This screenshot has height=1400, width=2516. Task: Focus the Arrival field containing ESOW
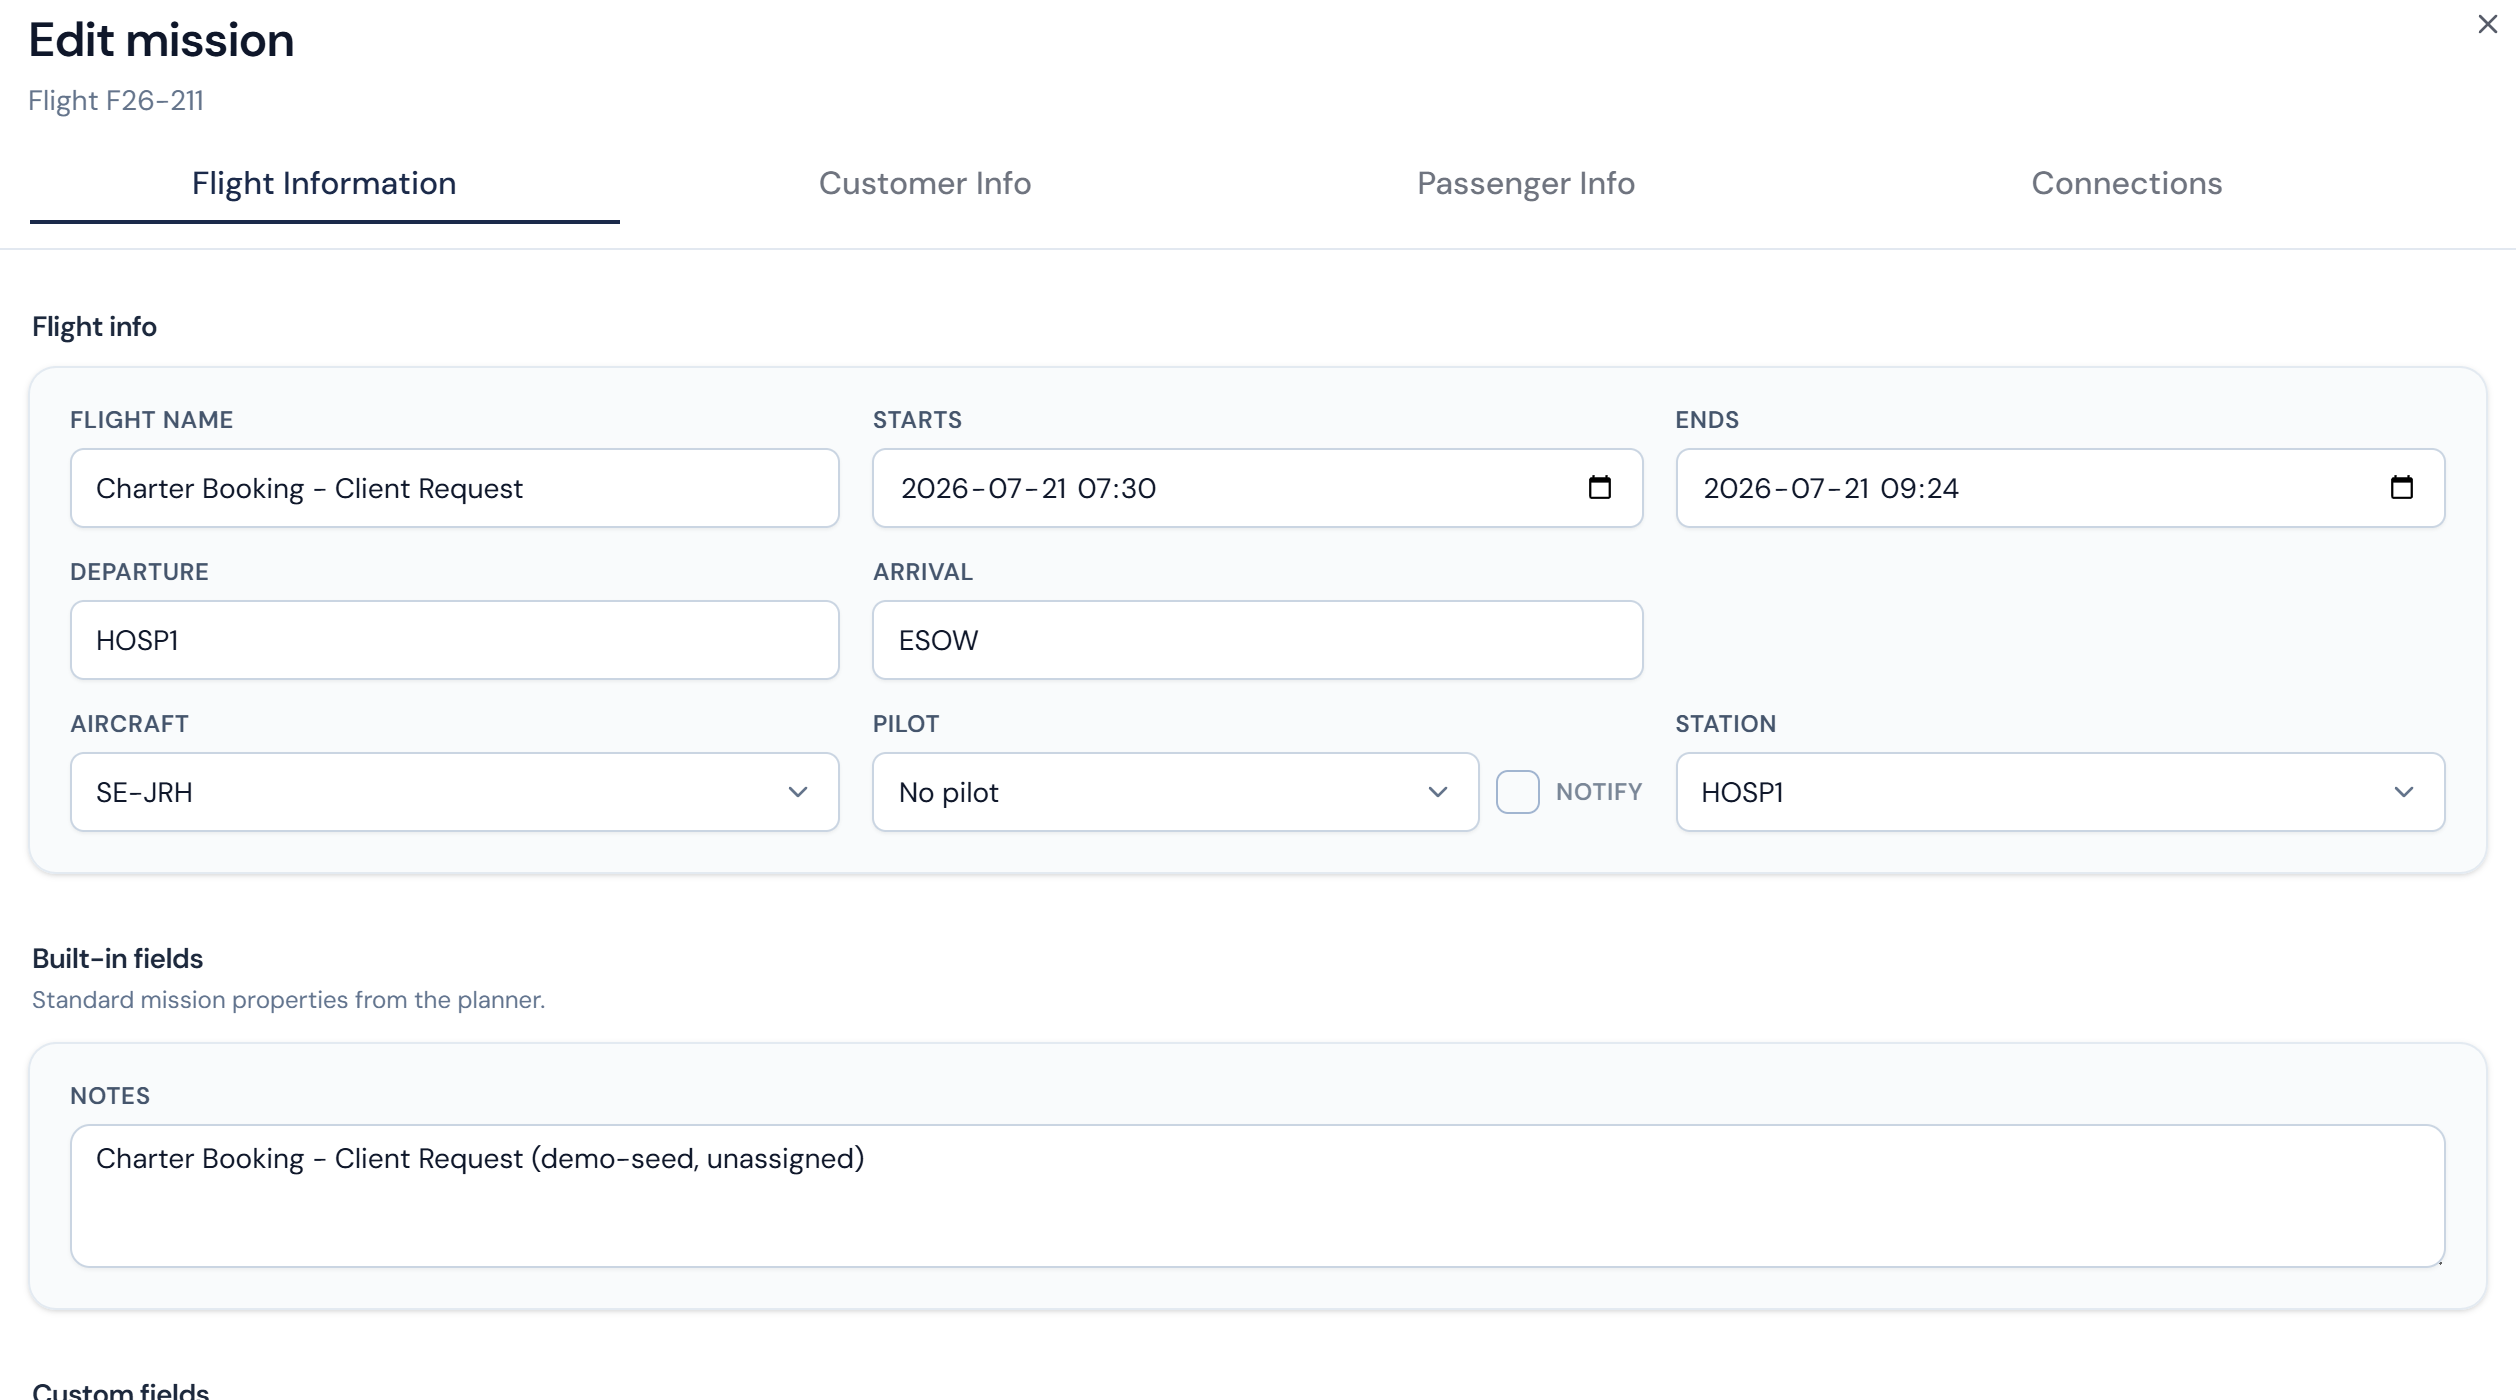[1257, 640]
